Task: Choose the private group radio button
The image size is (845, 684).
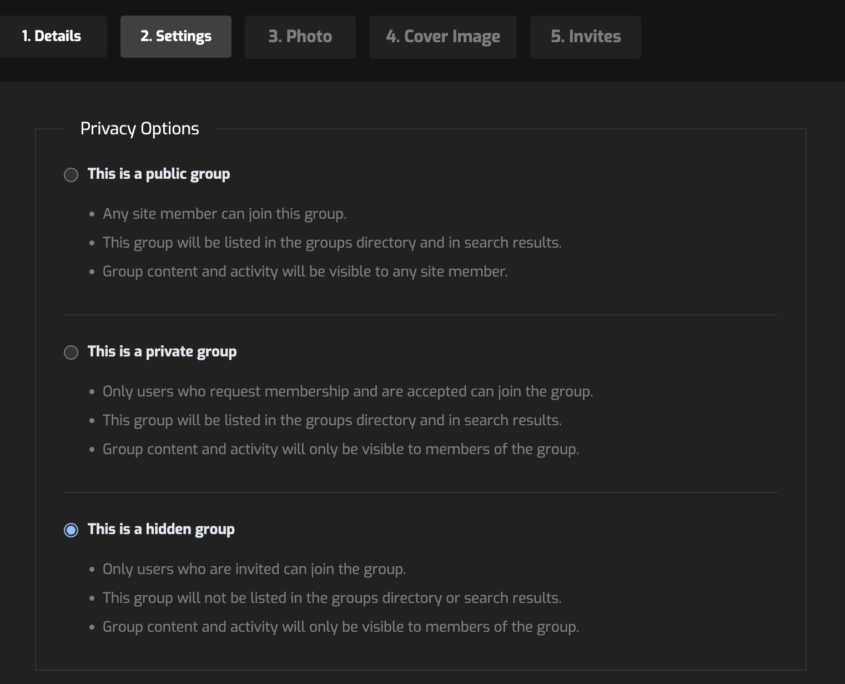Action: point(71,353)
